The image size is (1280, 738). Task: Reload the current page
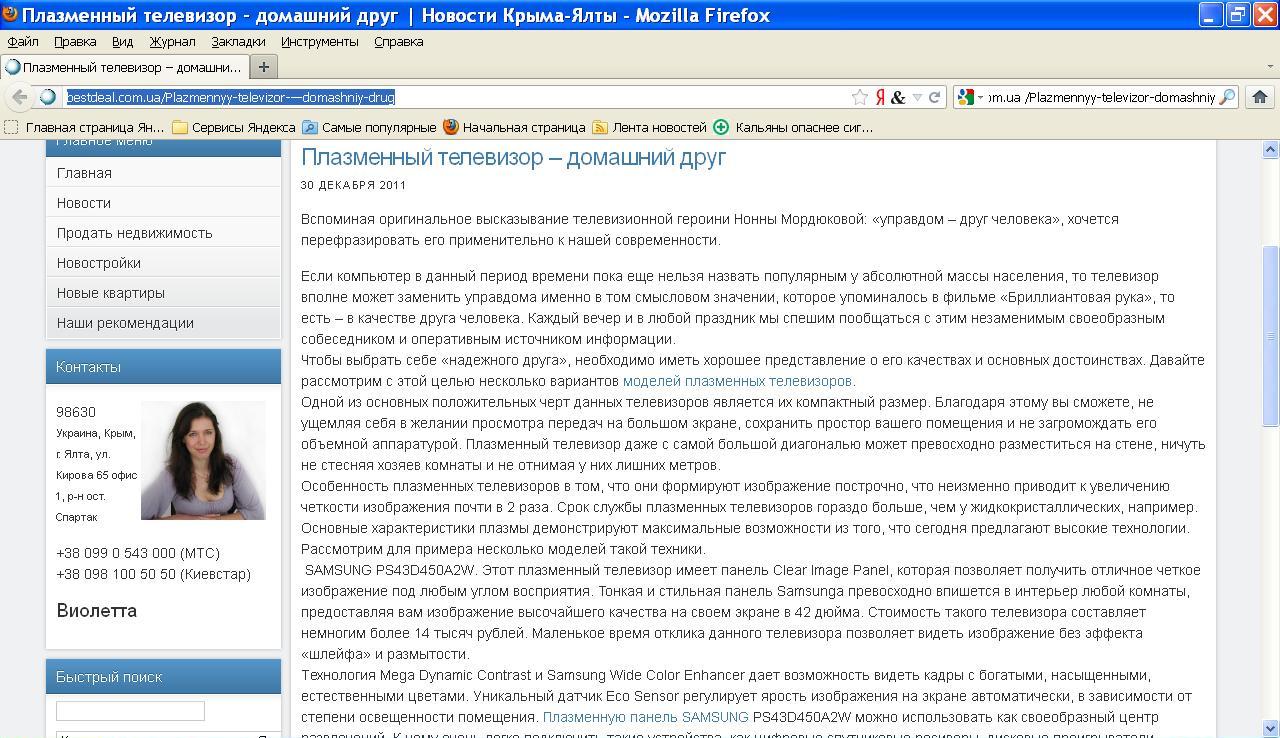(x=934, y=97)
